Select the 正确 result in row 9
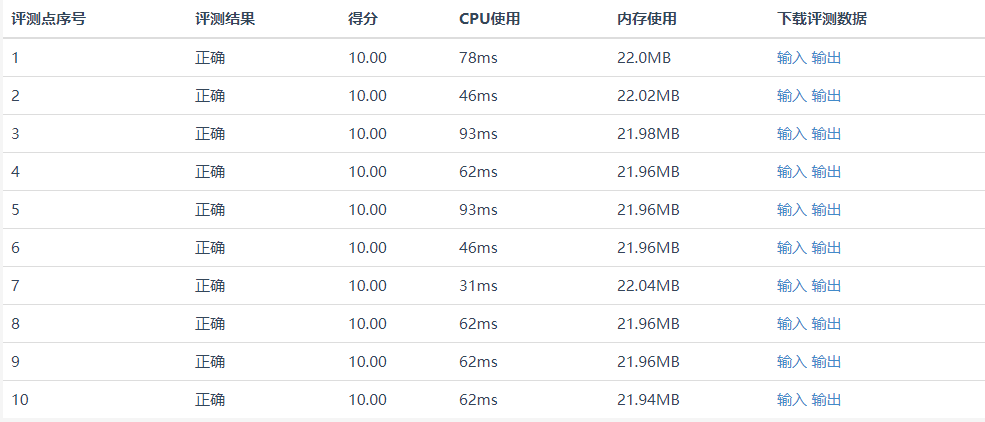The height and width of the screenshot is (422, 985). pyautogui.click(x=210, y=362)
